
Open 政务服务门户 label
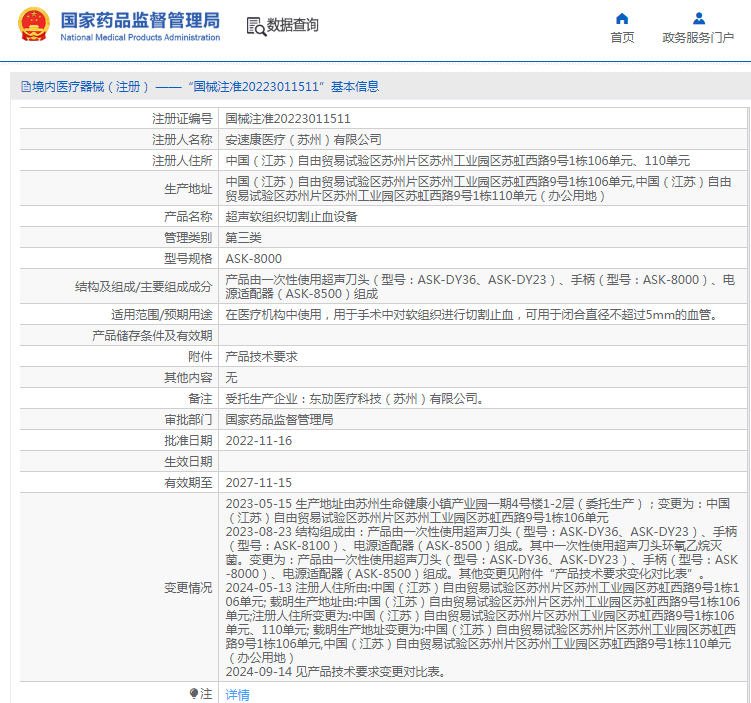click(698, 37)
